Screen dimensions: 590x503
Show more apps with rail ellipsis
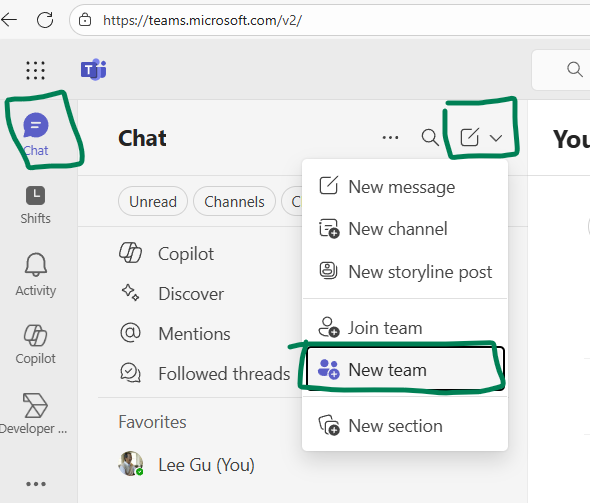36,484
